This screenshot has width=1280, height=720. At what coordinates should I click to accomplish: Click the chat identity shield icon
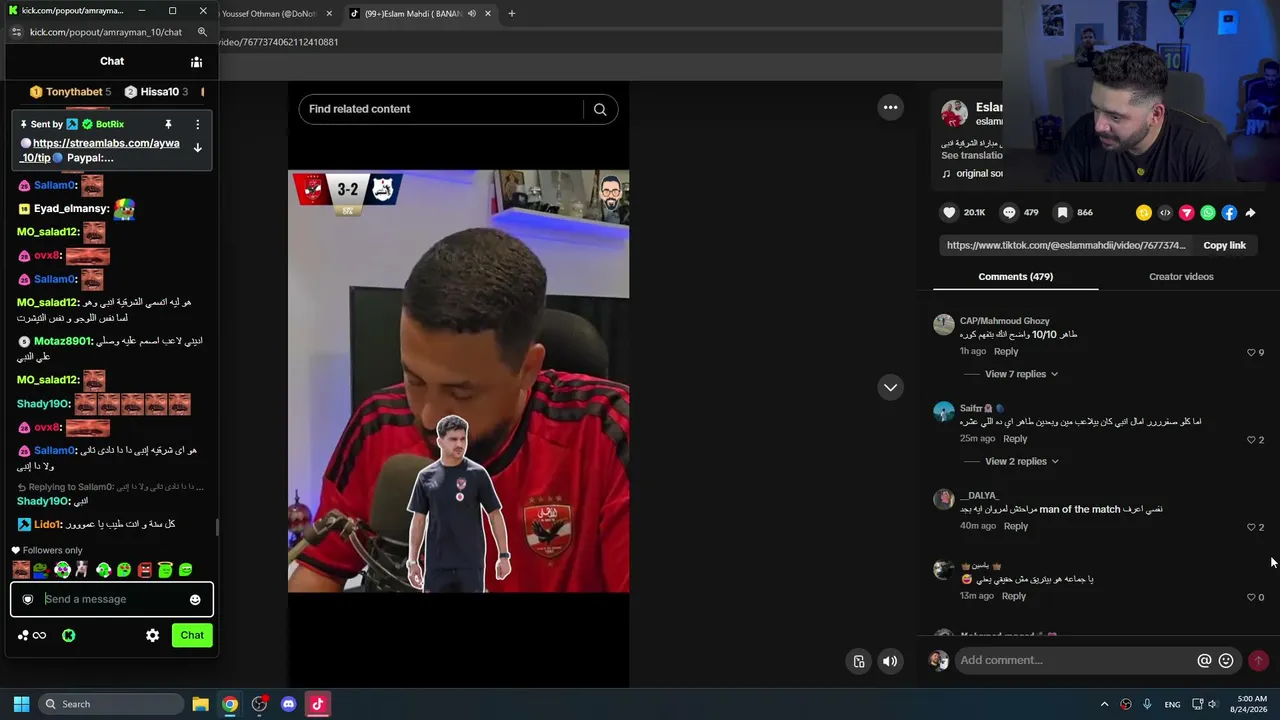(28, 599)
